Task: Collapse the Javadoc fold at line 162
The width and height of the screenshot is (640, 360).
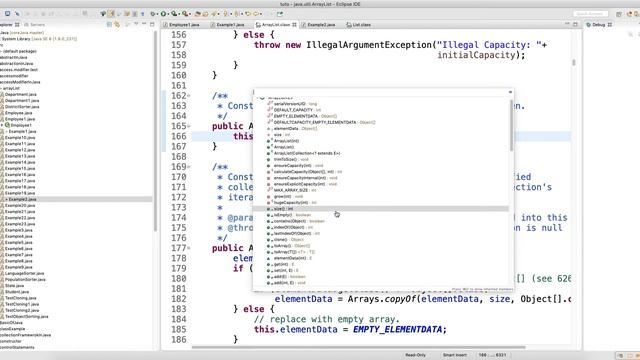Action: 189,96
